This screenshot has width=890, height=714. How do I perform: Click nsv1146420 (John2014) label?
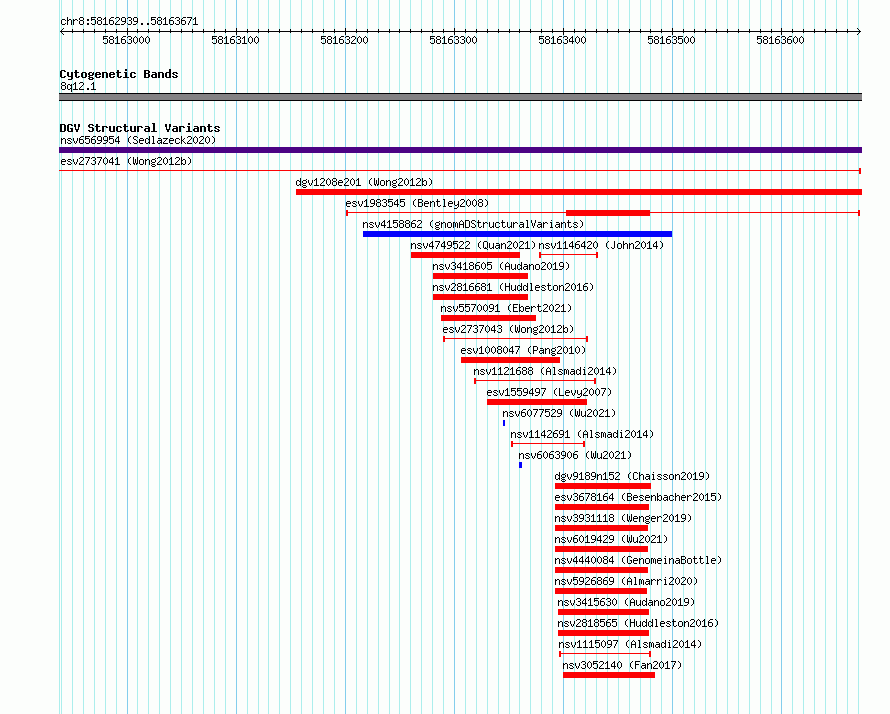[601, 245]
